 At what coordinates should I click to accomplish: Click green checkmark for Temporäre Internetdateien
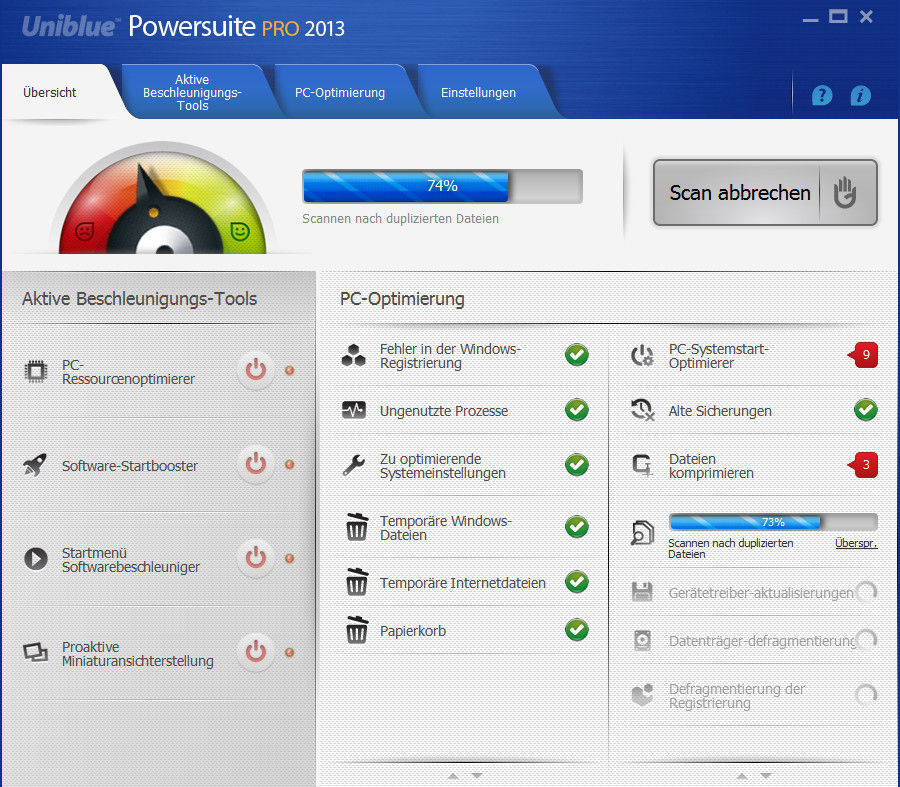tap(577, 581)
